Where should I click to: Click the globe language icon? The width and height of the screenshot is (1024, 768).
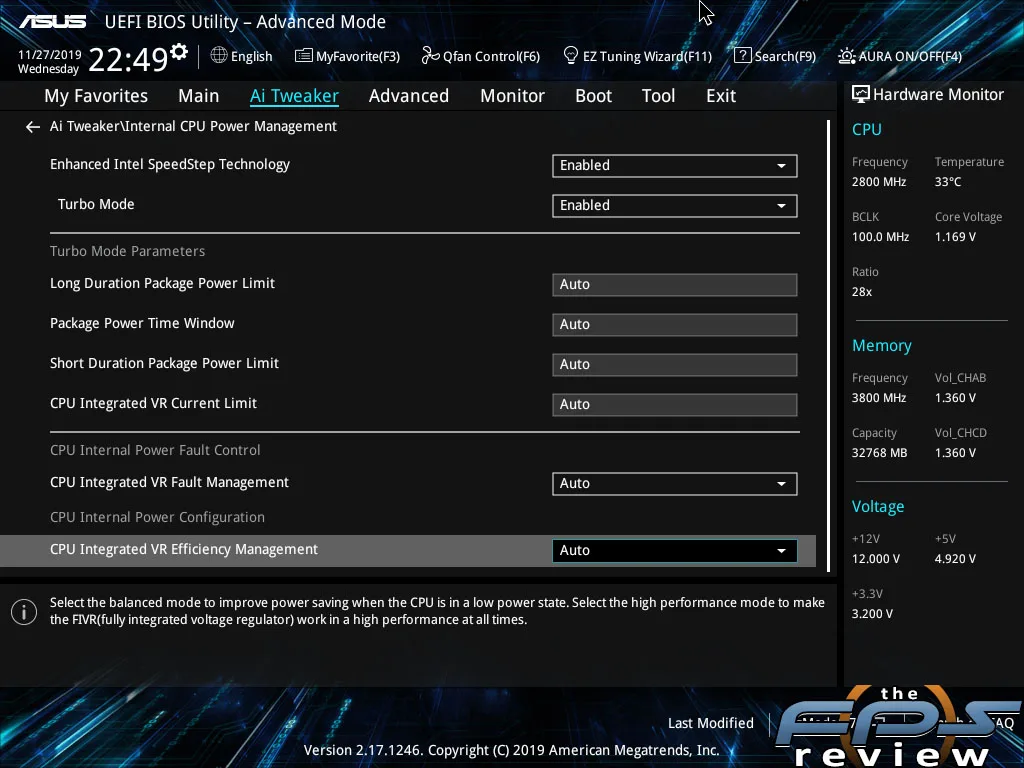(219, 56)
